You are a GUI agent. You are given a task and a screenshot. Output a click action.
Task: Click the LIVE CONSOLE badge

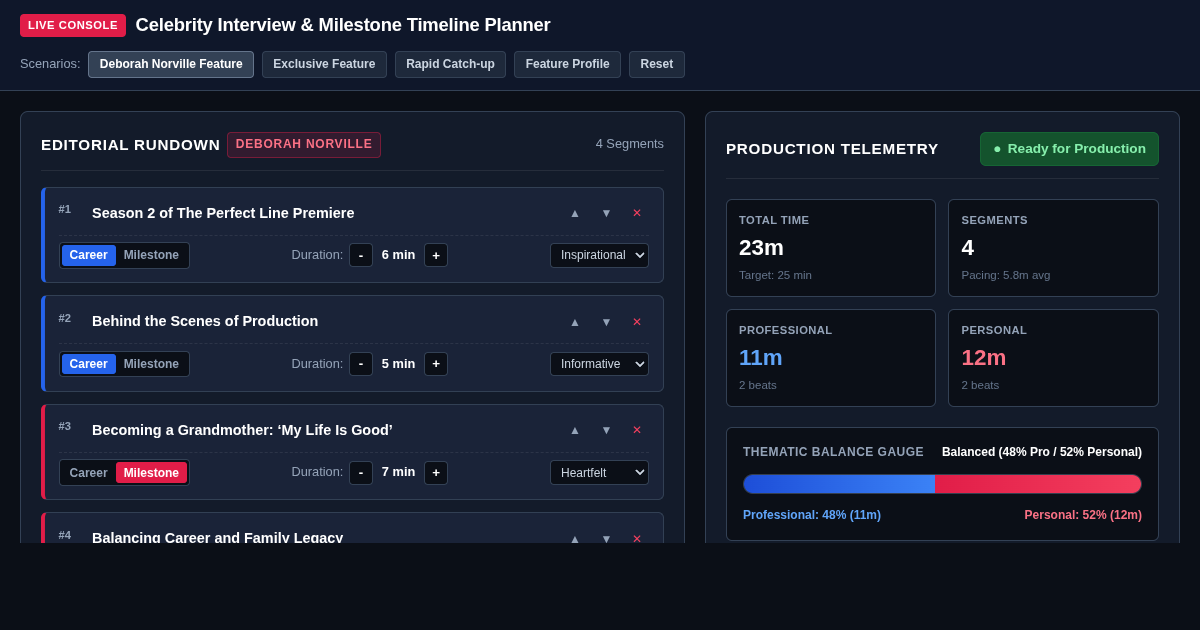[x=73, y=25]
